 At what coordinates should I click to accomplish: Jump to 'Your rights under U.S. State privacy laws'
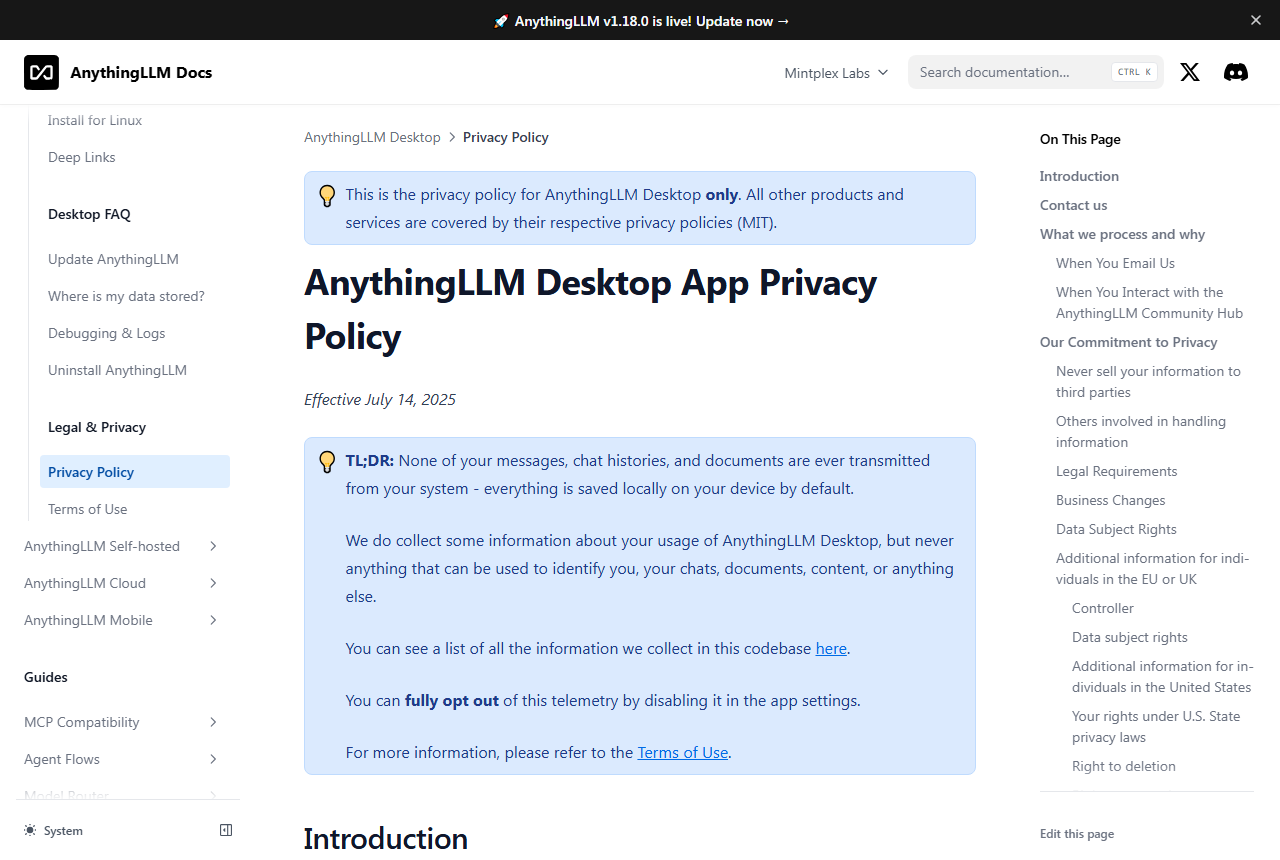tap(1156, 727)
